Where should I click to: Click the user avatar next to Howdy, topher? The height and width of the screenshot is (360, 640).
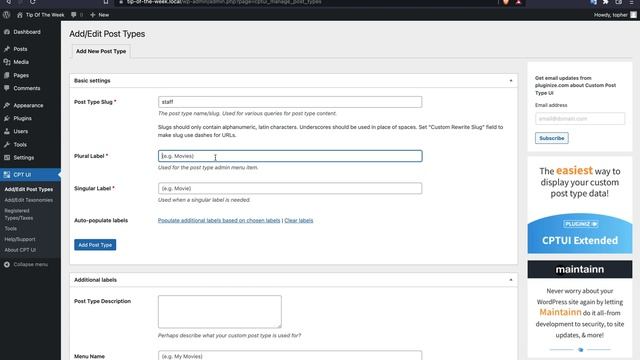tap(633, 15)
